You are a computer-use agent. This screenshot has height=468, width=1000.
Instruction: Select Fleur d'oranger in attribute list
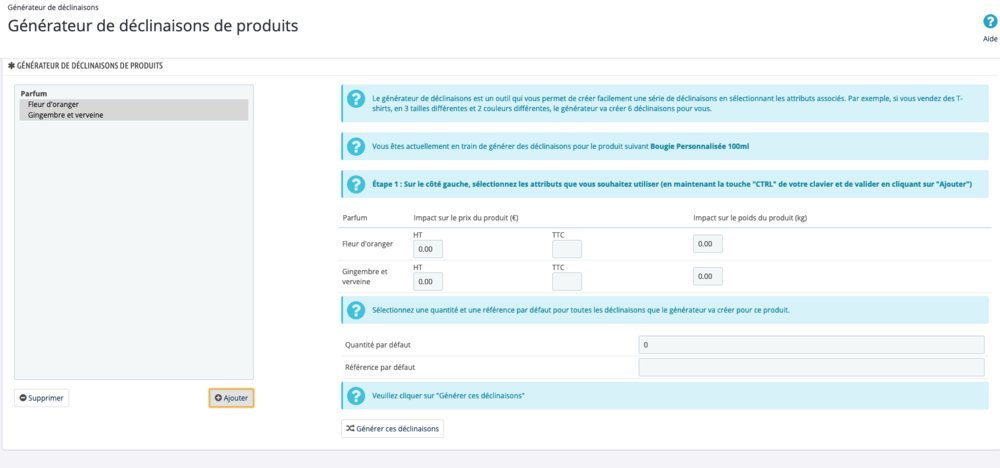click(54, 104)
